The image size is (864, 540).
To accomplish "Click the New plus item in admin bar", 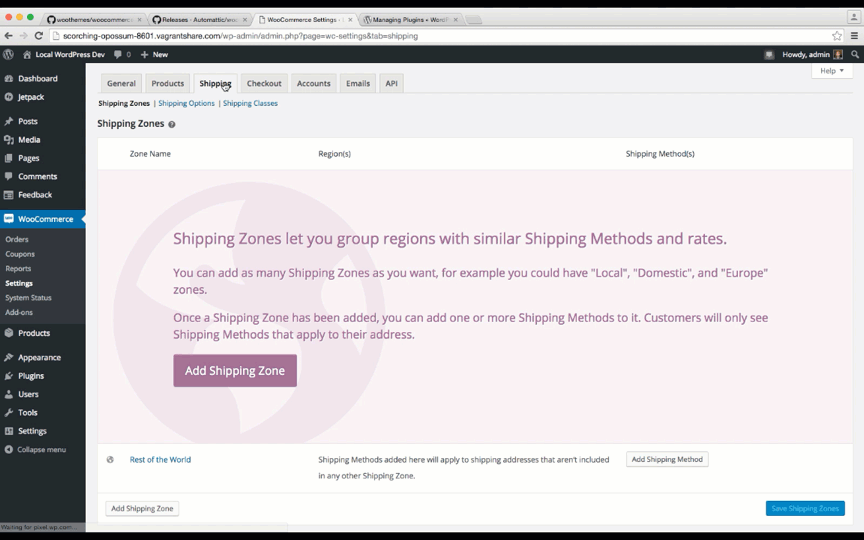I will pos(154,55).
